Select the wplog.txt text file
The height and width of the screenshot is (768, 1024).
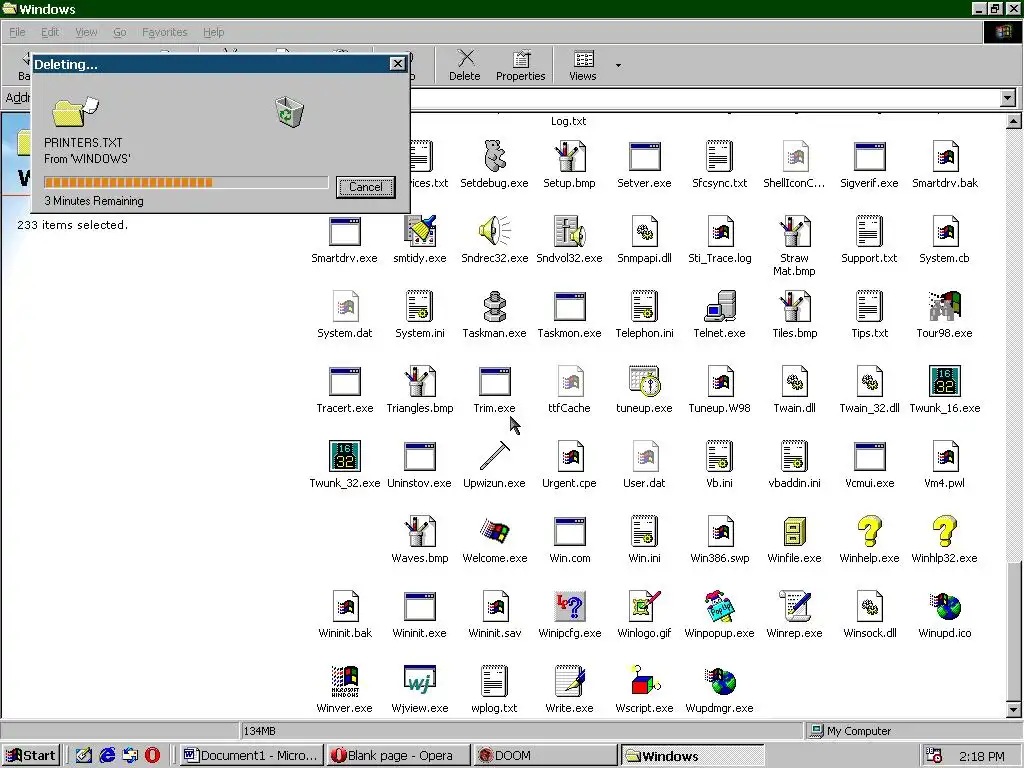494,691
